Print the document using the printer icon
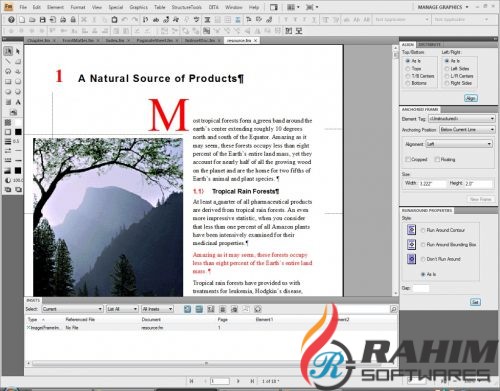The image size is (500, 391). click(x=63, y=20)
